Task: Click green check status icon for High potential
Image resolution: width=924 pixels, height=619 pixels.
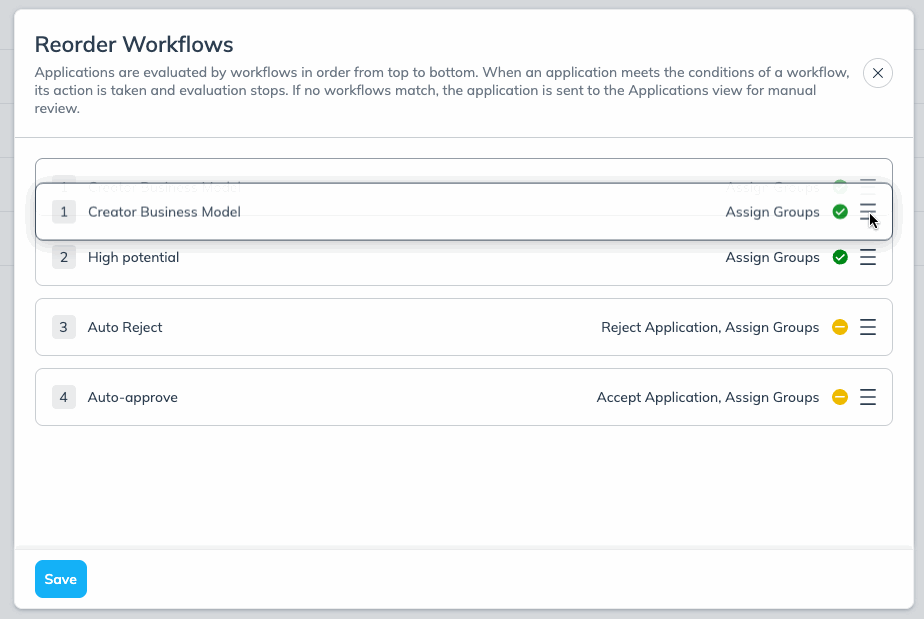Action: coord(840,257)
